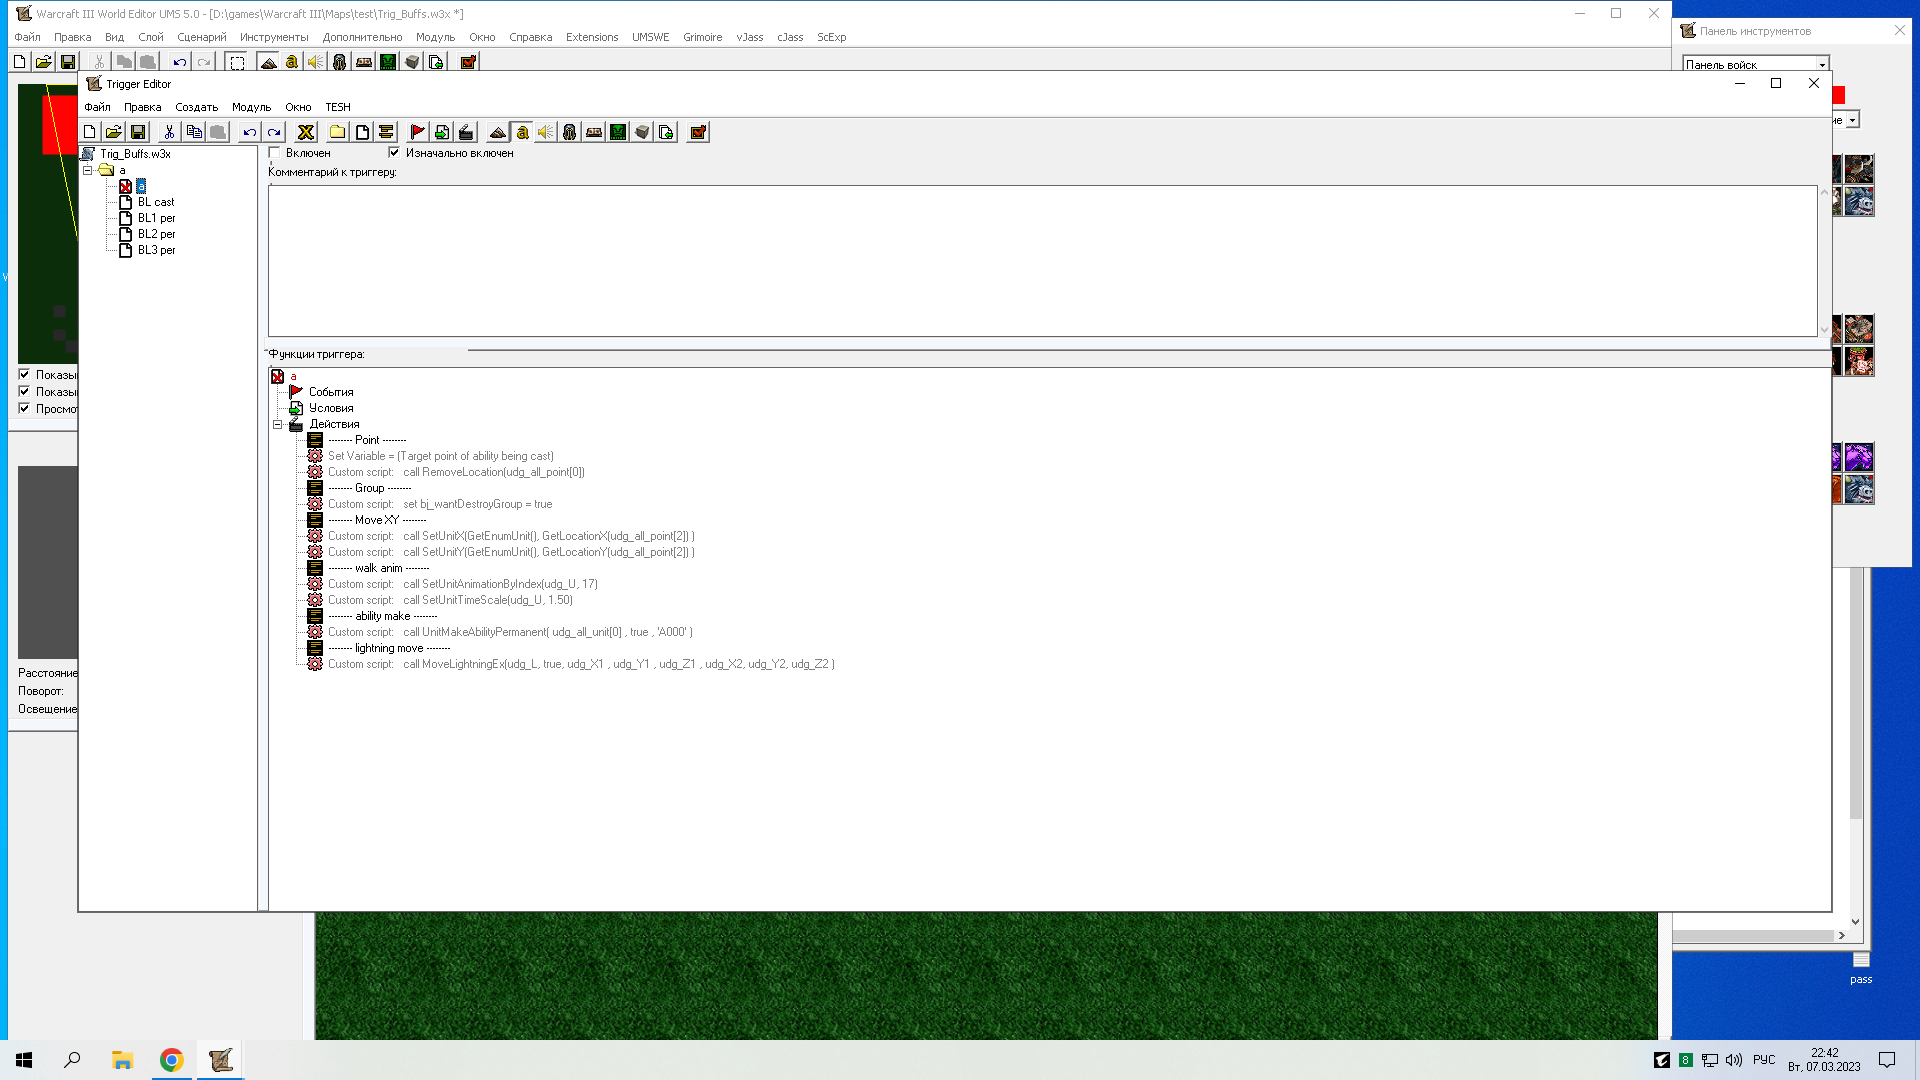This screenshot has width=1920, height=1080.
Task: Click the Variables X icon in trigger toolbar
Action: [306, 132]
